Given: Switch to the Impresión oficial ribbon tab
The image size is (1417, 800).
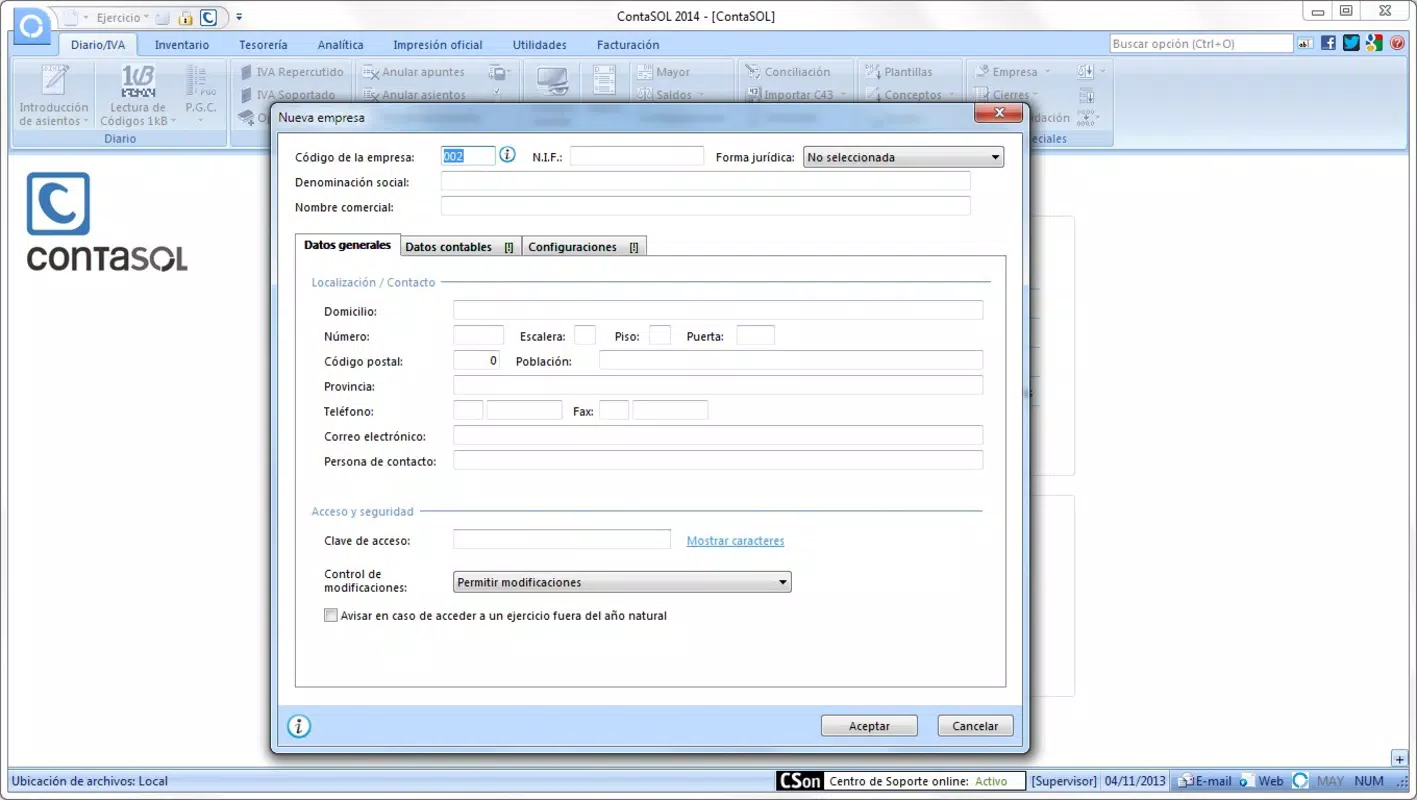Looking at the screenshot, I should click(x=438, y=45).
